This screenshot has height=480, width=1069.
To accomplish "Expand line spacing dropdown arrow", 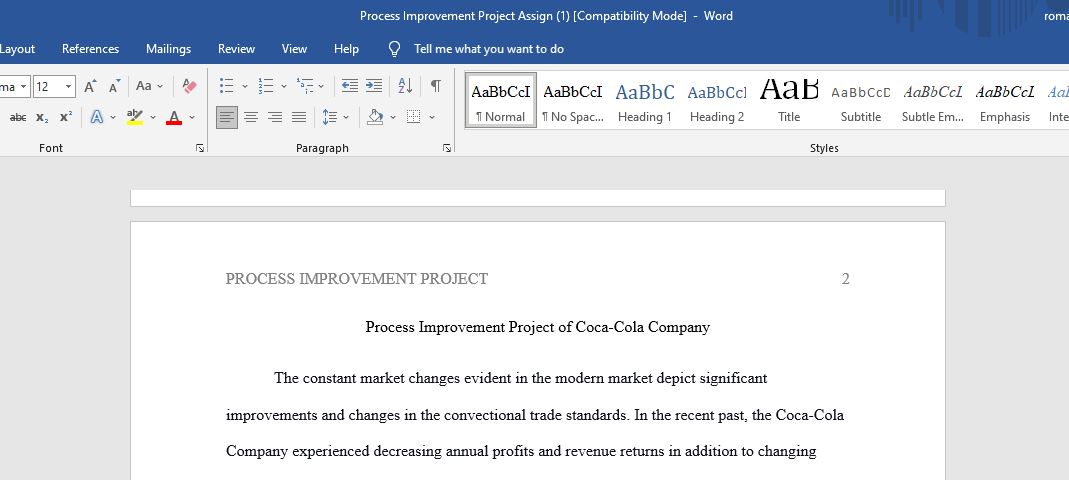I will [346, 117].
